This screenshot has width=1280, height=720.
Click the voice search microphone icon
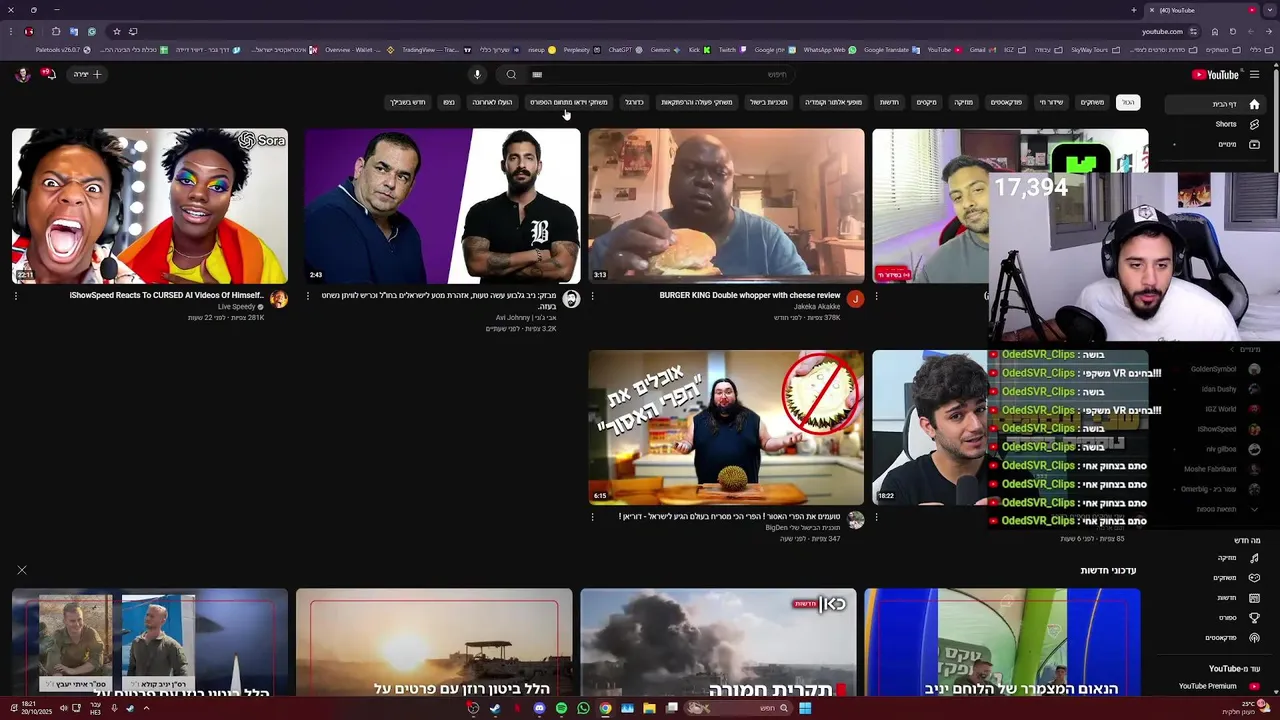tap(477, 74)
